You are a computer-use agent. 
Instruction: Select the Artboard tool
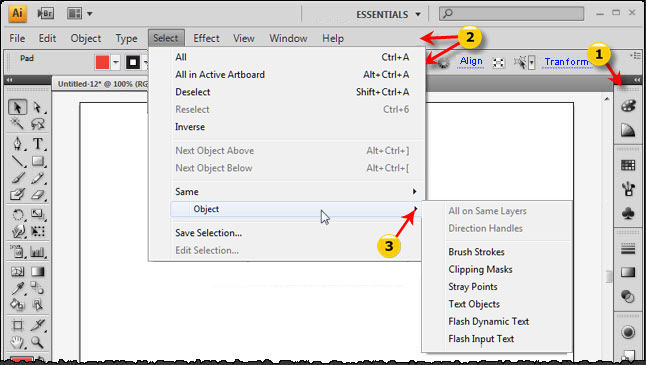pos(17,325)
